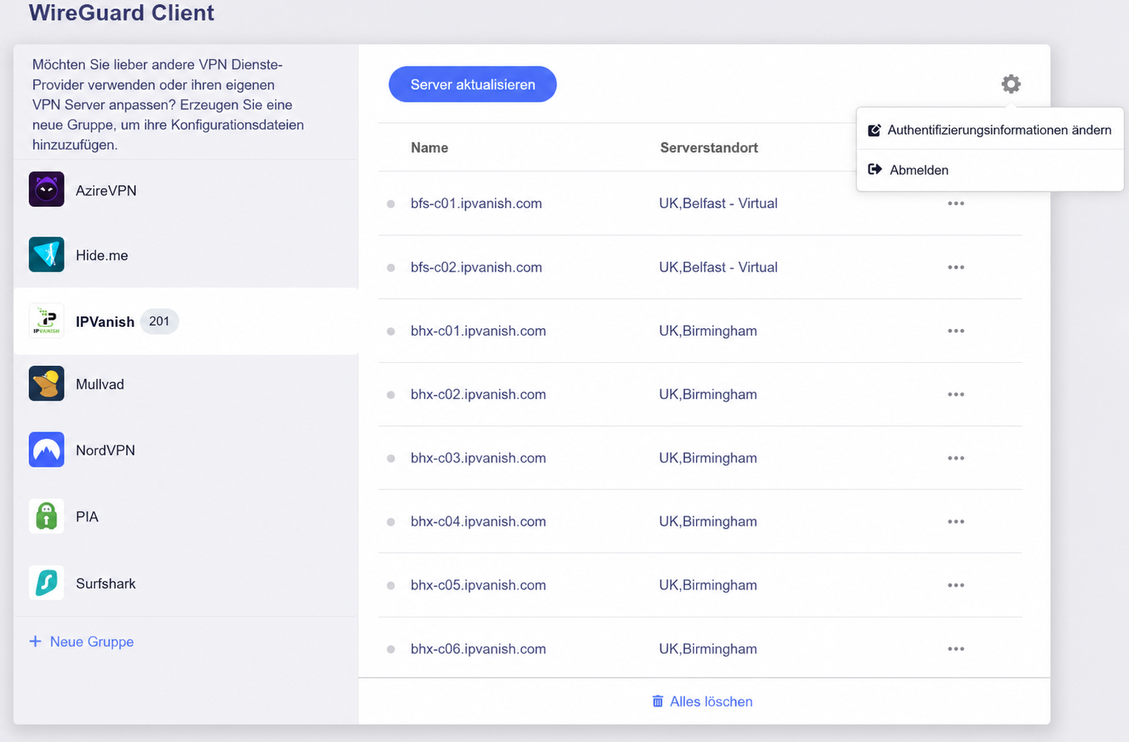Click the Name column header
This screenshot has width=1129, height=742.
pos(429,148)
